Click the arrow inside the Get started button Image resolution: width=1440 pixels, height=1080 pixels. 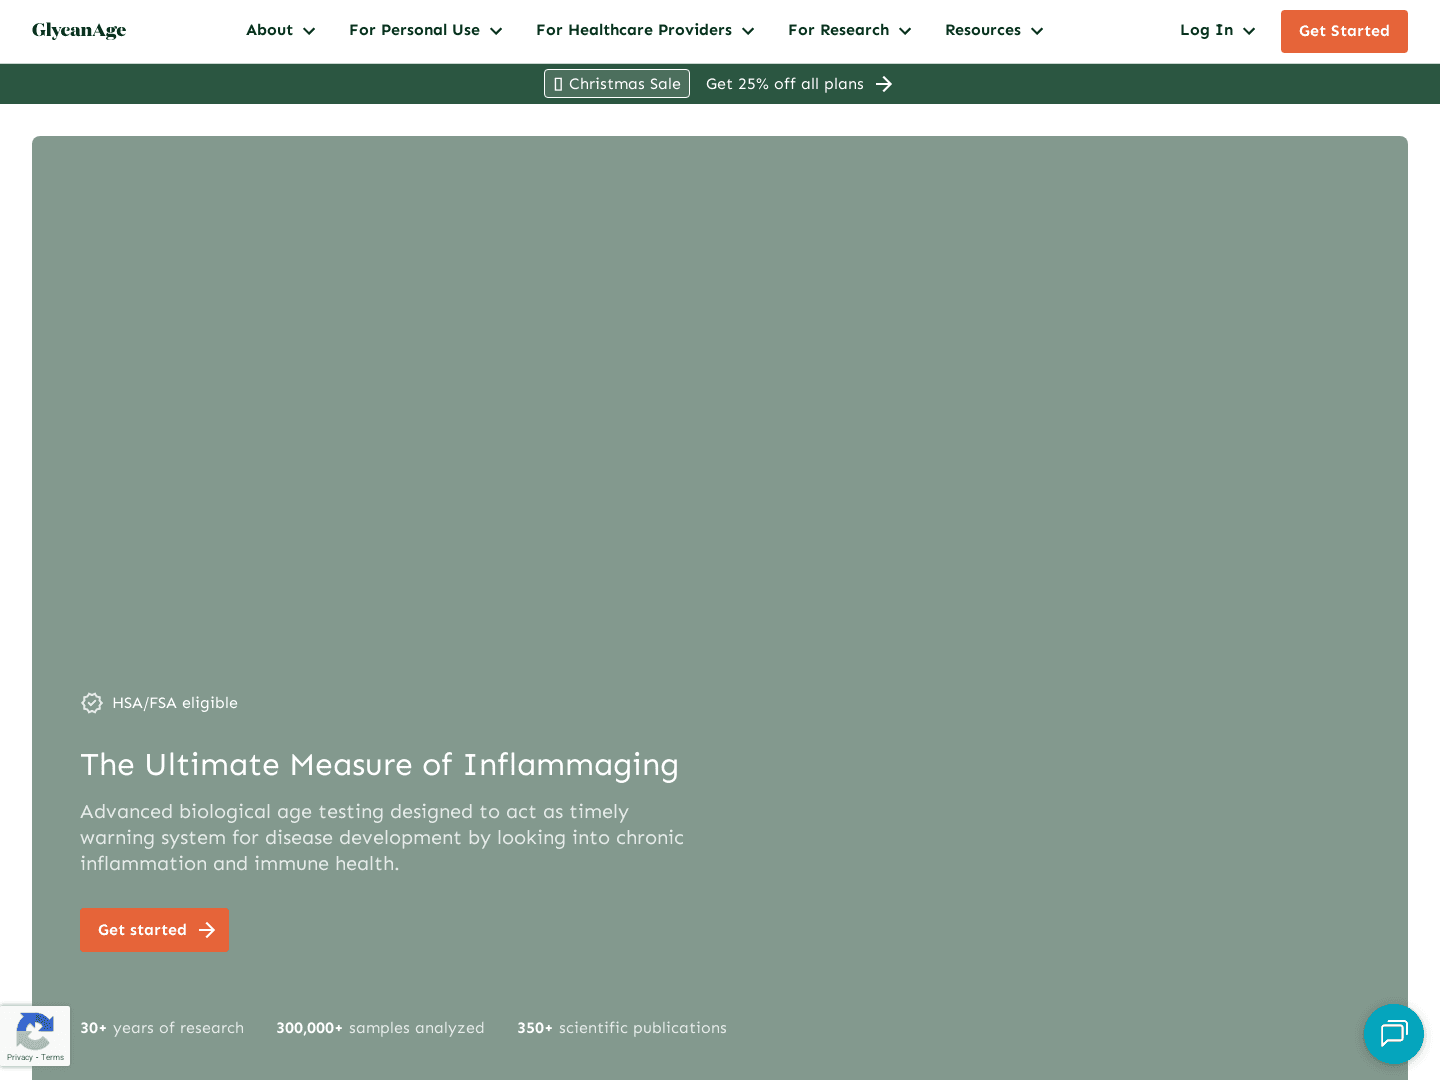207,930
